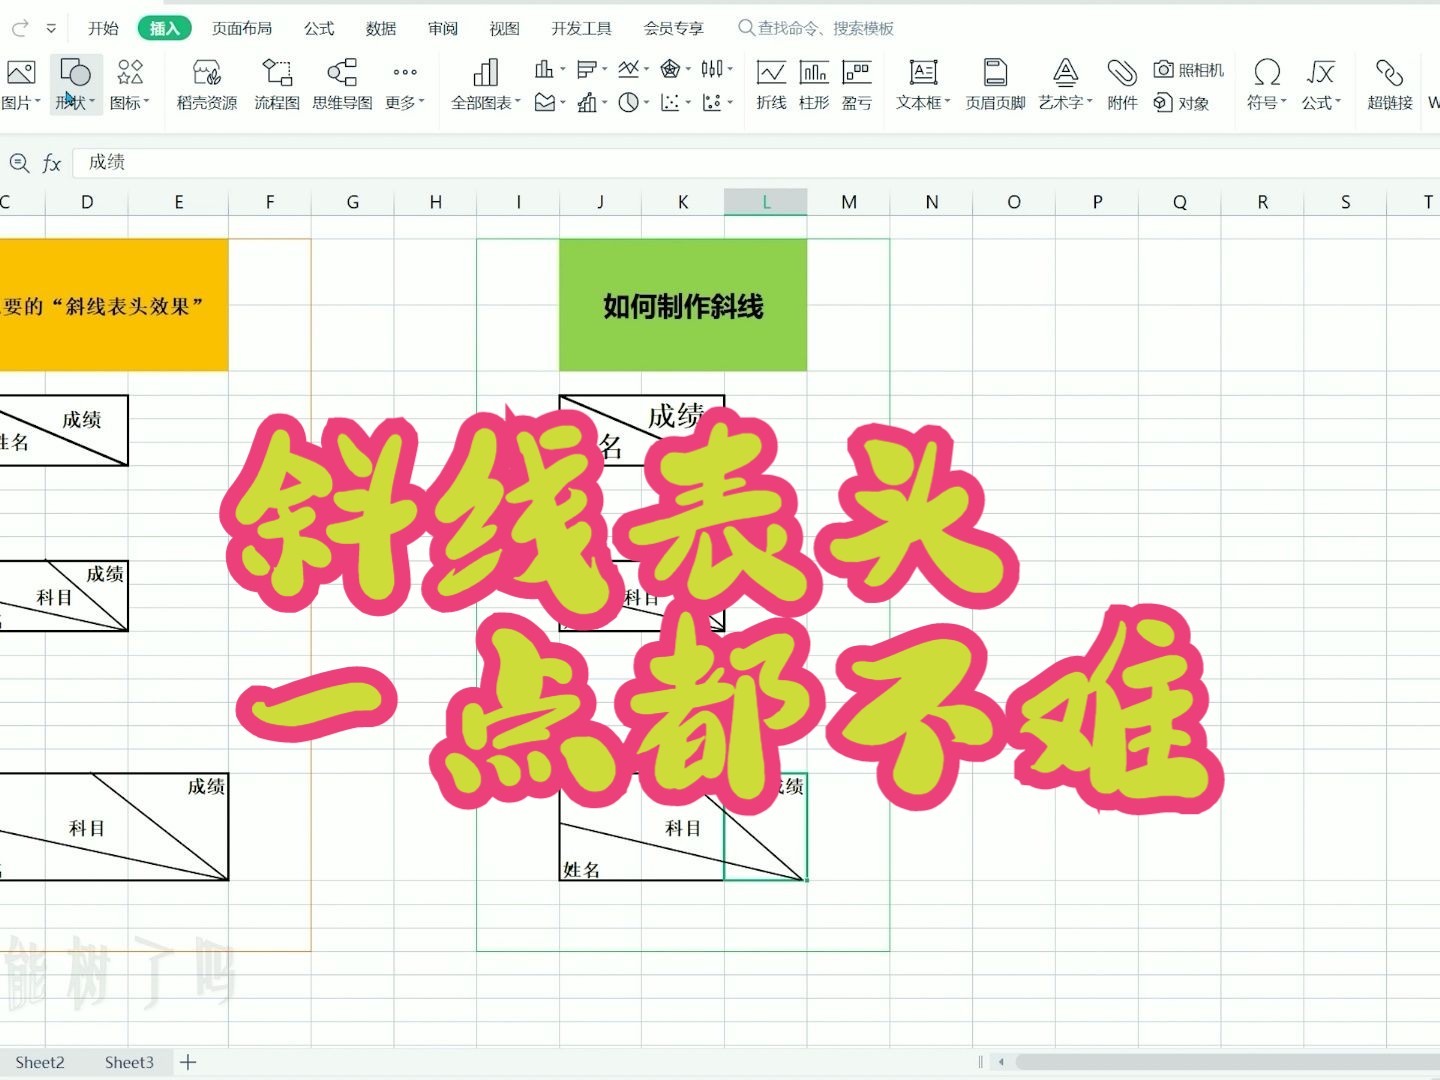Switch to the 数据 ribbon tab
Screen dimensions: 1440x1080
click(x=381, y=28)
